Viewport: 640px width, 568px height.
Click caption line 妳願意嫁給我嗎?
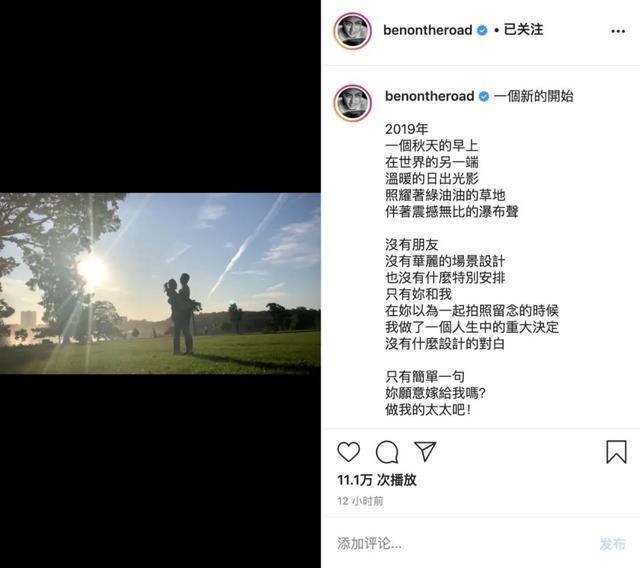(436, 393)
